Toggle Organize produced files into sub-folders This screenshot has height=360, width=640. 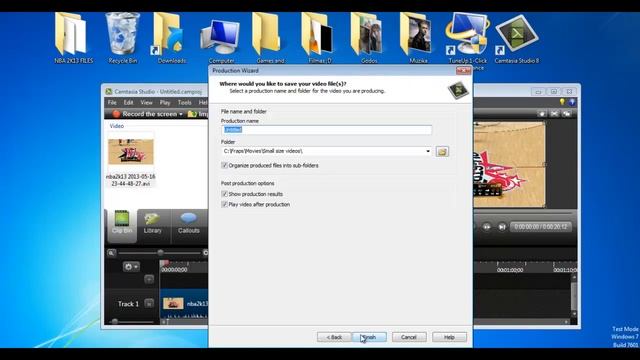coord(224,165)
